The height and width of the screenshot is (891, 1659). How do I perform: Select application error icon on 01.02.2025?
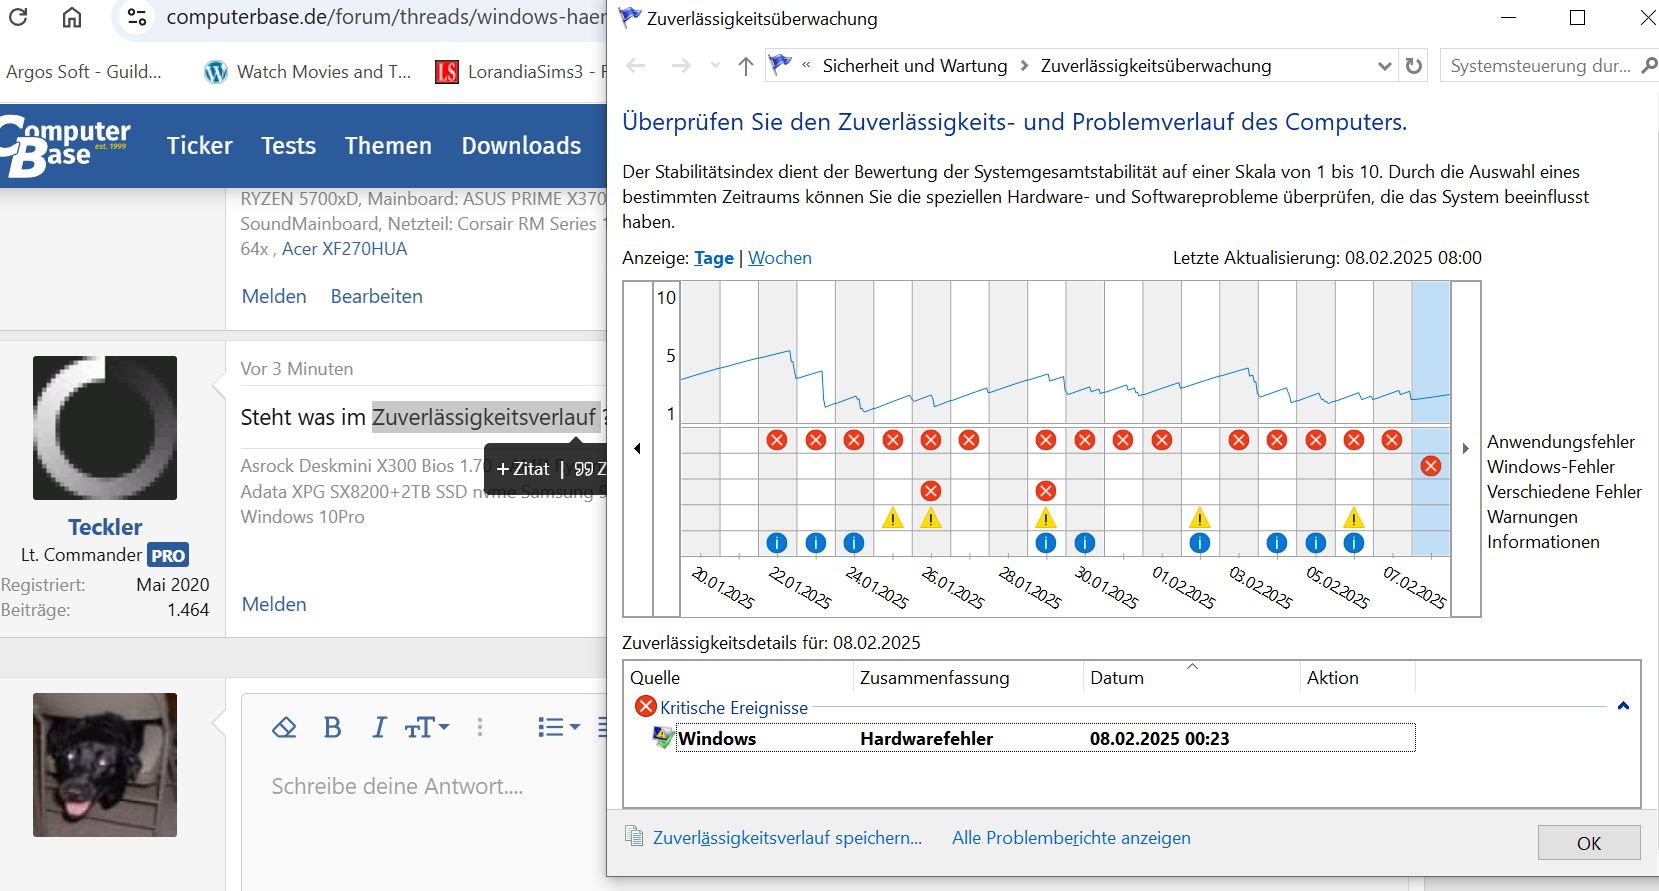tap(1162, 440)
